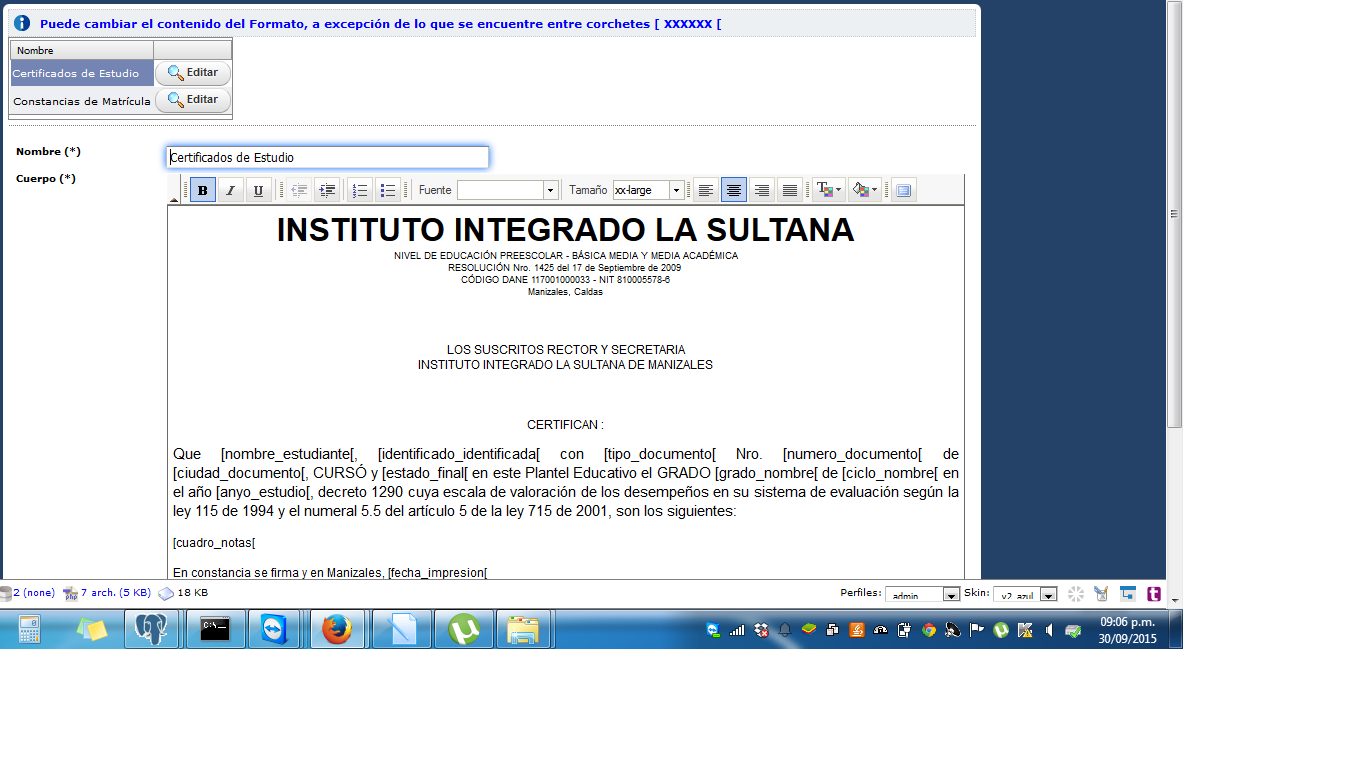
Task: Align text to the right
Action: (x=762, y=190)
